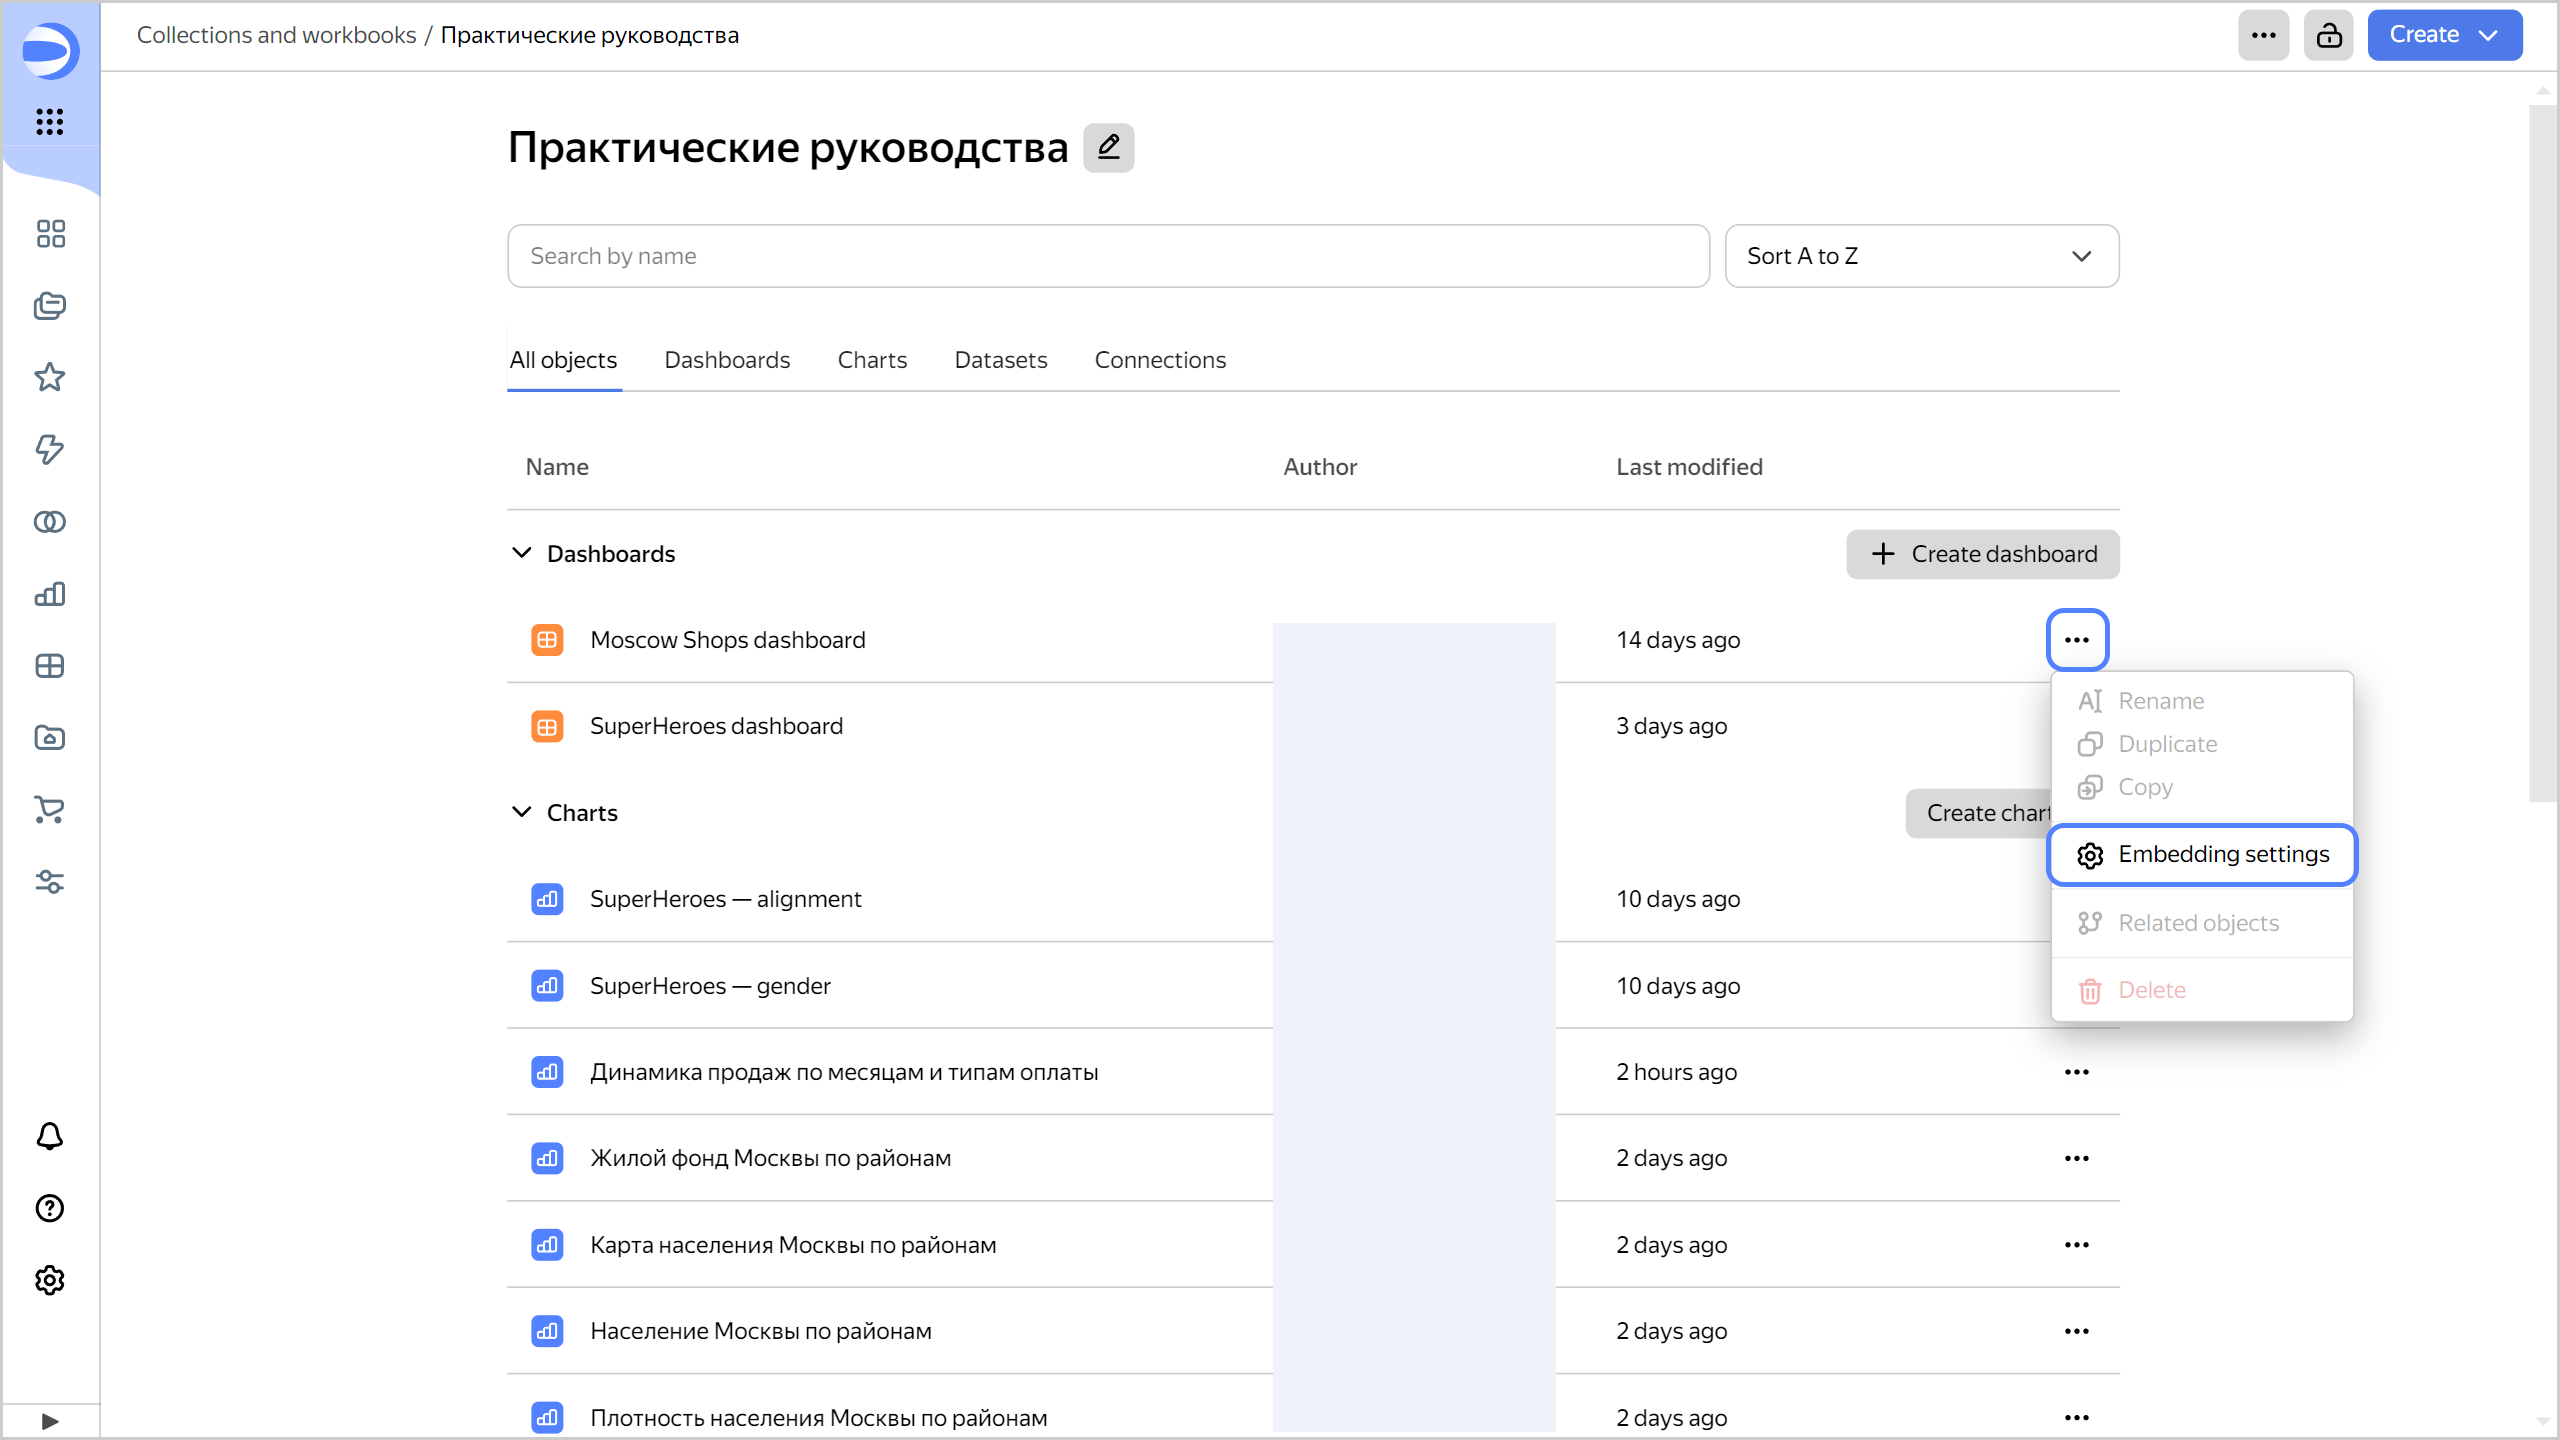
Task: Open Favorites star icon in sidebar
Action: [x=50, y=378]
